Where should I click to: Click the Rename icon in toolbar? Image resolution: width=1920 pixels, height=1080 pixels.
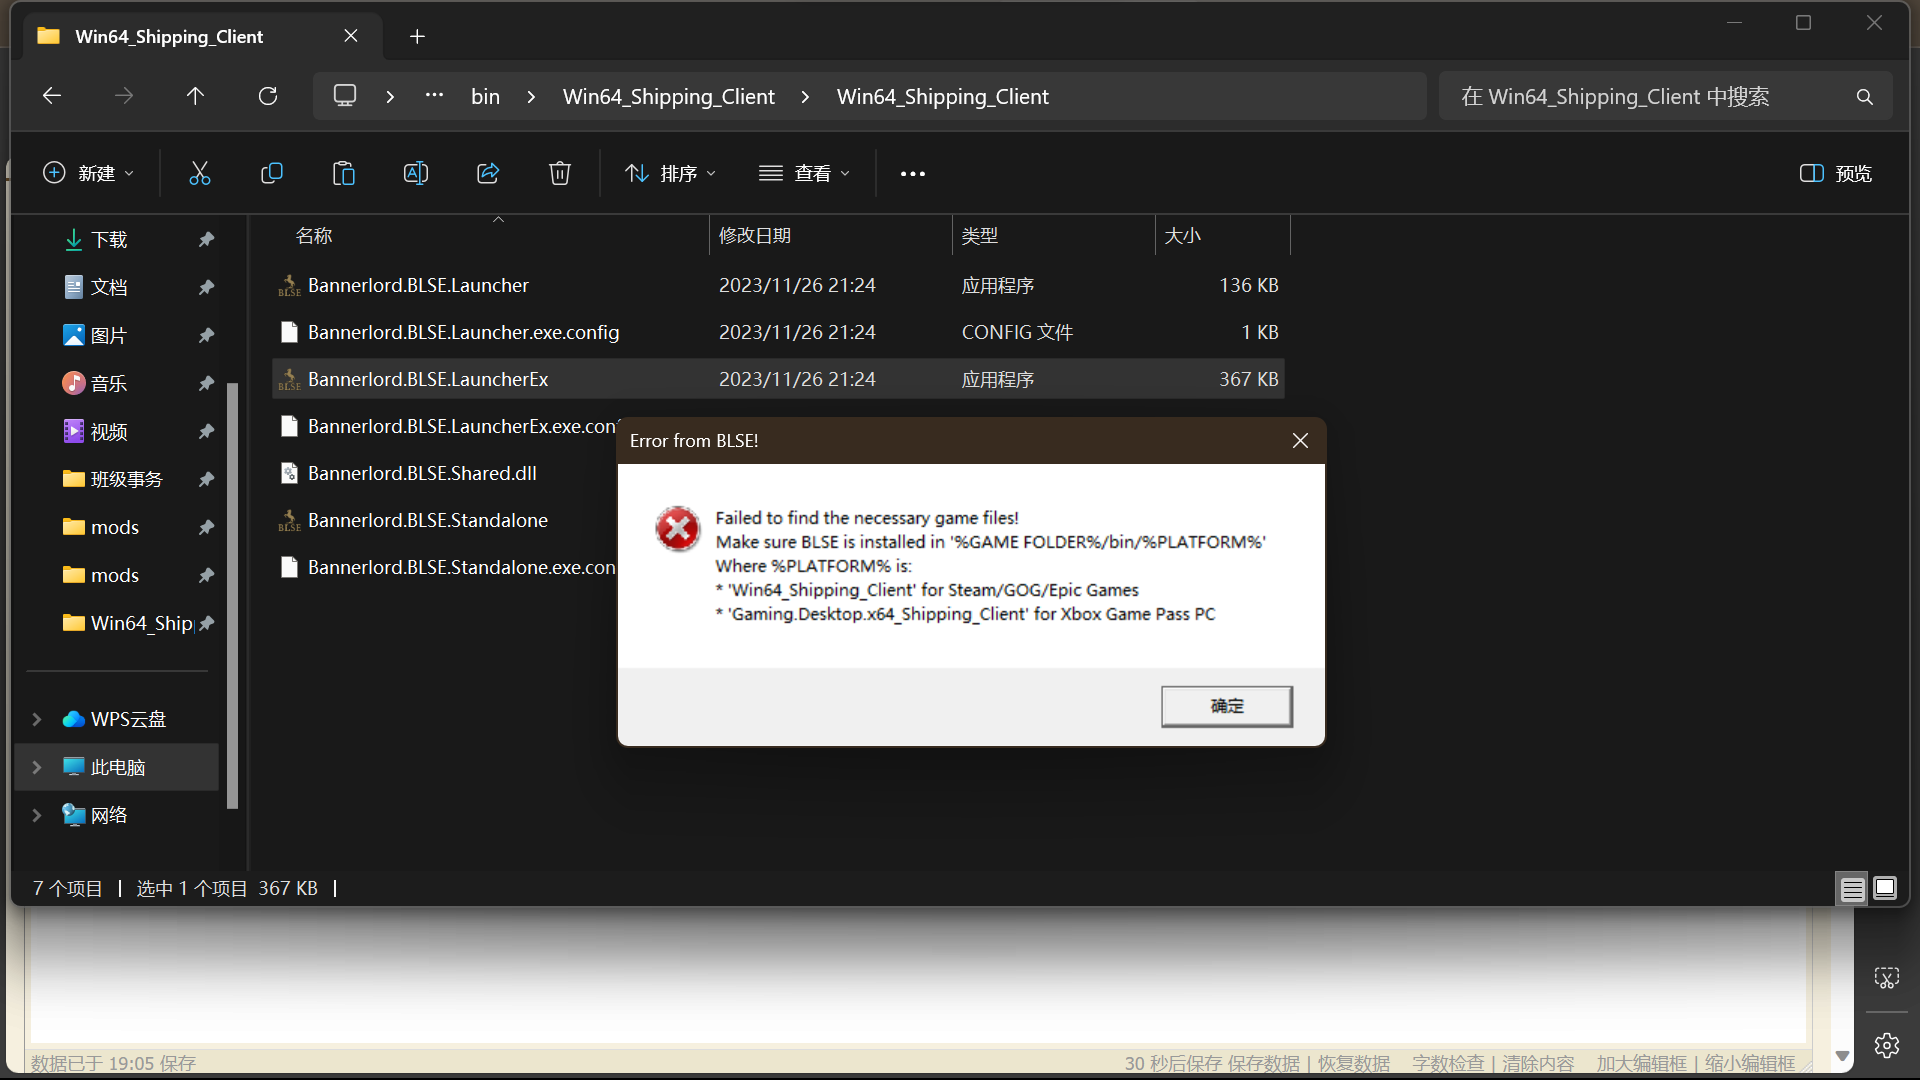[416, 173]
